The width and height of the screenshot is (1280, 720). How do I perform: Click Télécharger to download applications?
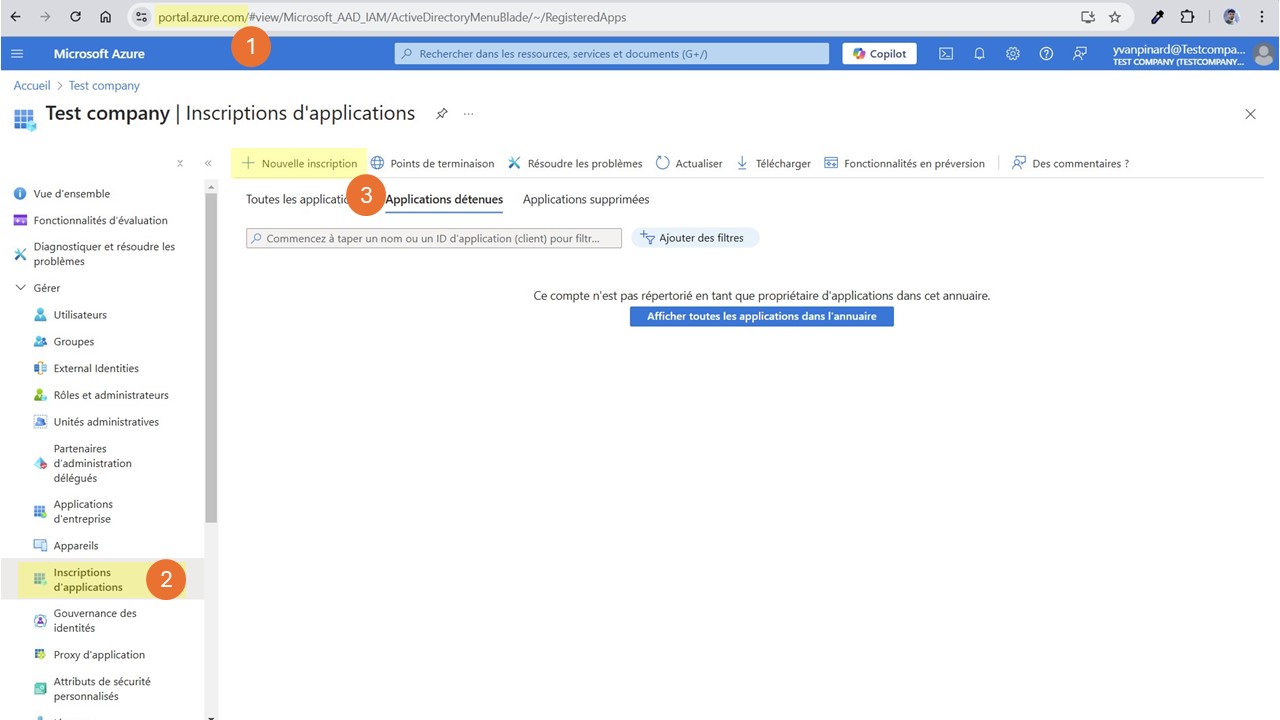[773, 162]
